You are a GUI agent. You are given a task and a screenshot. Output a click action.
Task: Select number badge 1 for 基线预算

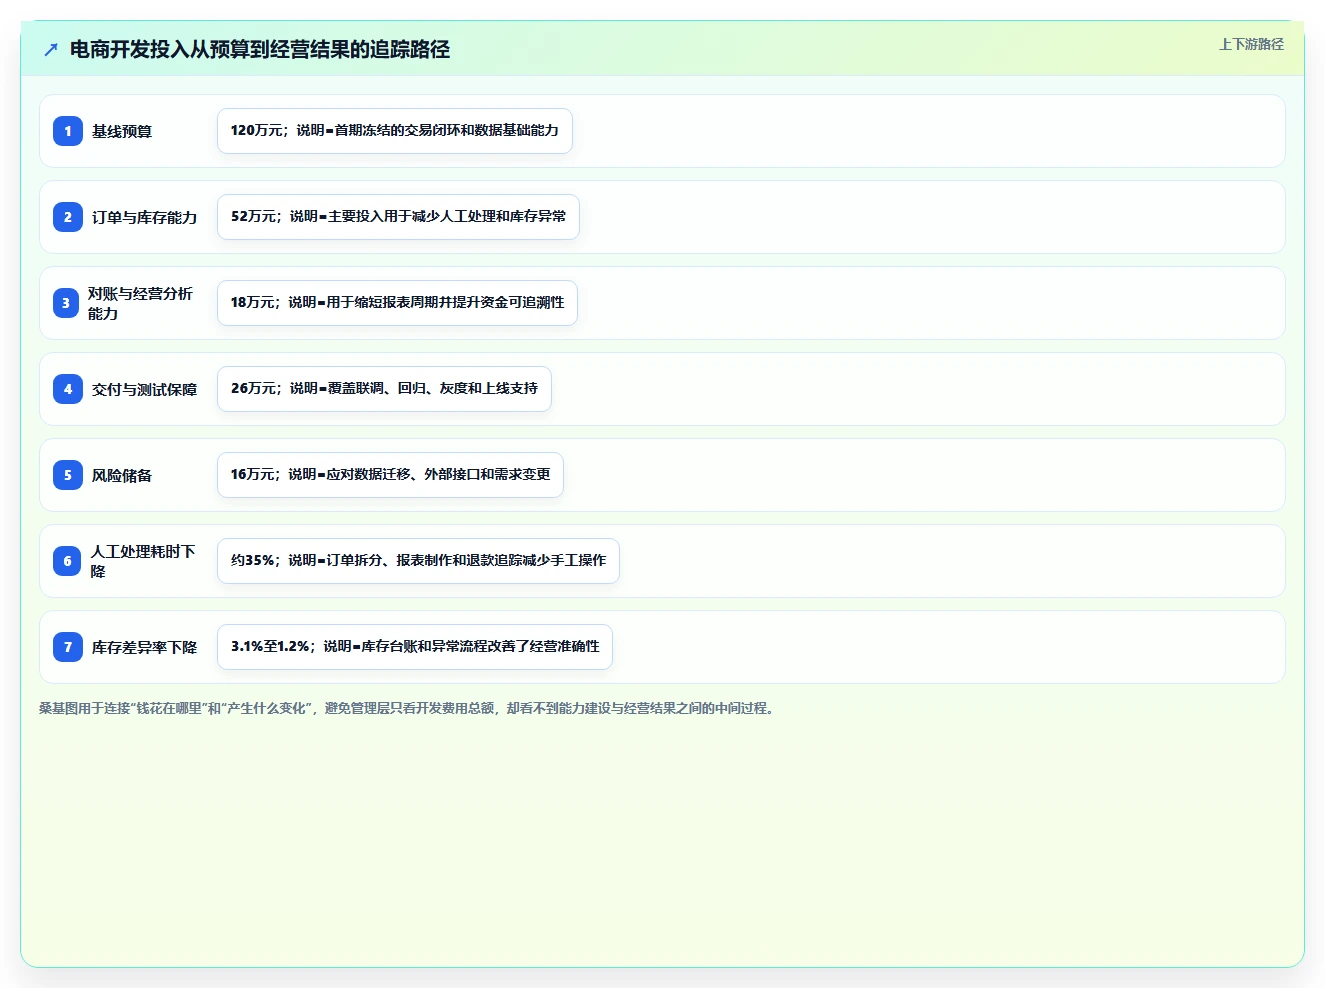[68, 131]
